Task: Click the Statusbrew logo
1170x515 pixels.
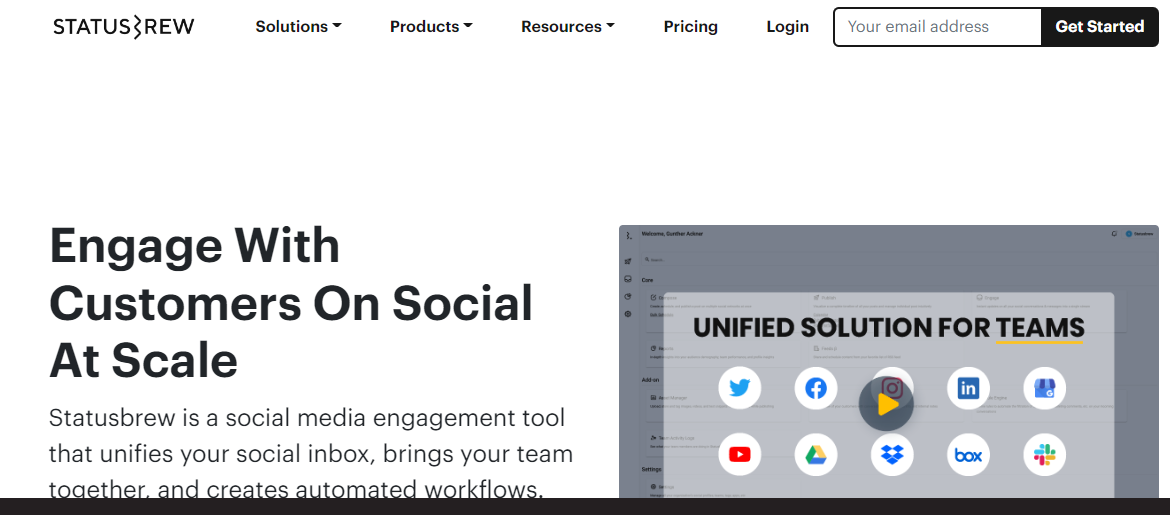Action: (124, 27)
